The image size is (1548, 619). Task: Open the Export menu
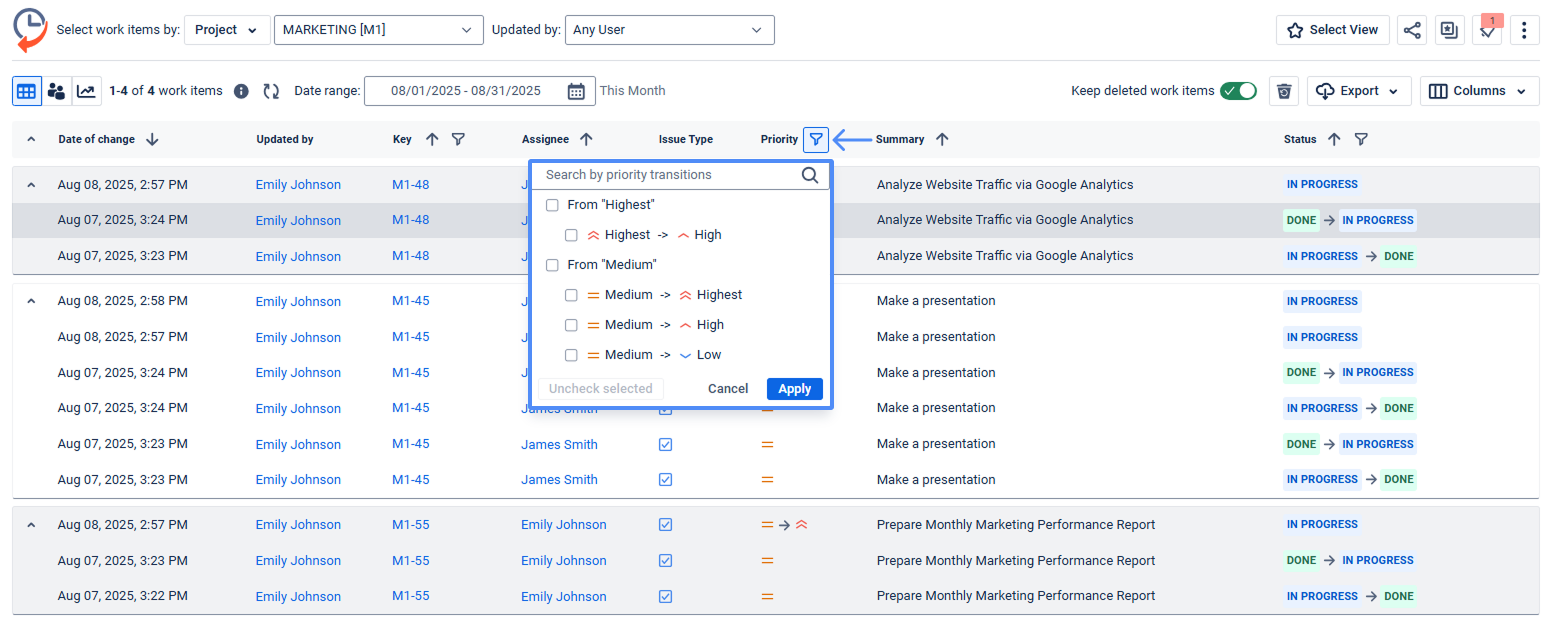pyautogui.click(x=1358, y=91)
